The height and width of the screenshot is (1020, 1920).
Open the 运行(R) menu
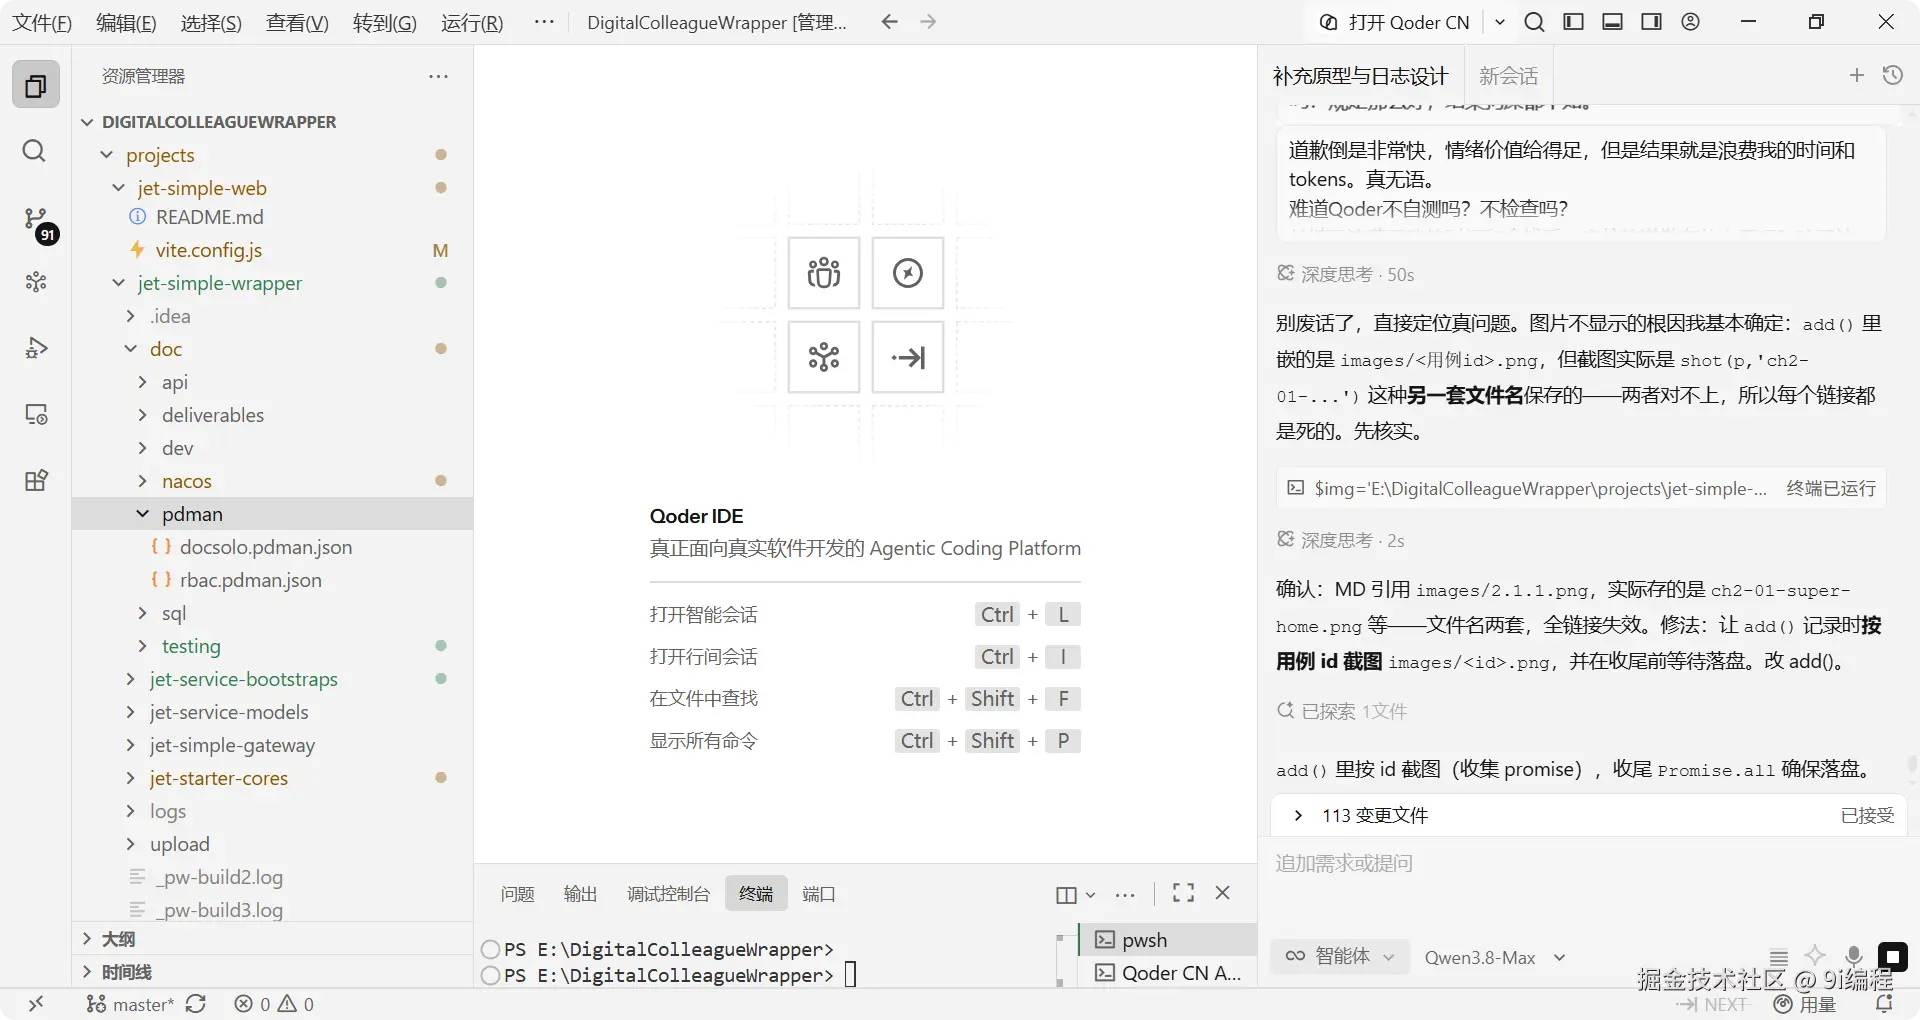coord(472,22)
